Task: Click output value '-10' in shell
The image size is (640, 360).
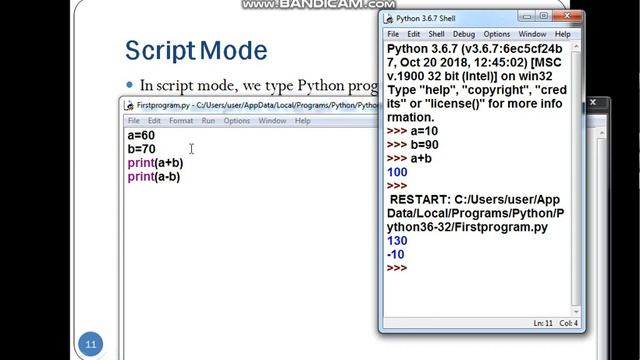Action: coord(396,255)
